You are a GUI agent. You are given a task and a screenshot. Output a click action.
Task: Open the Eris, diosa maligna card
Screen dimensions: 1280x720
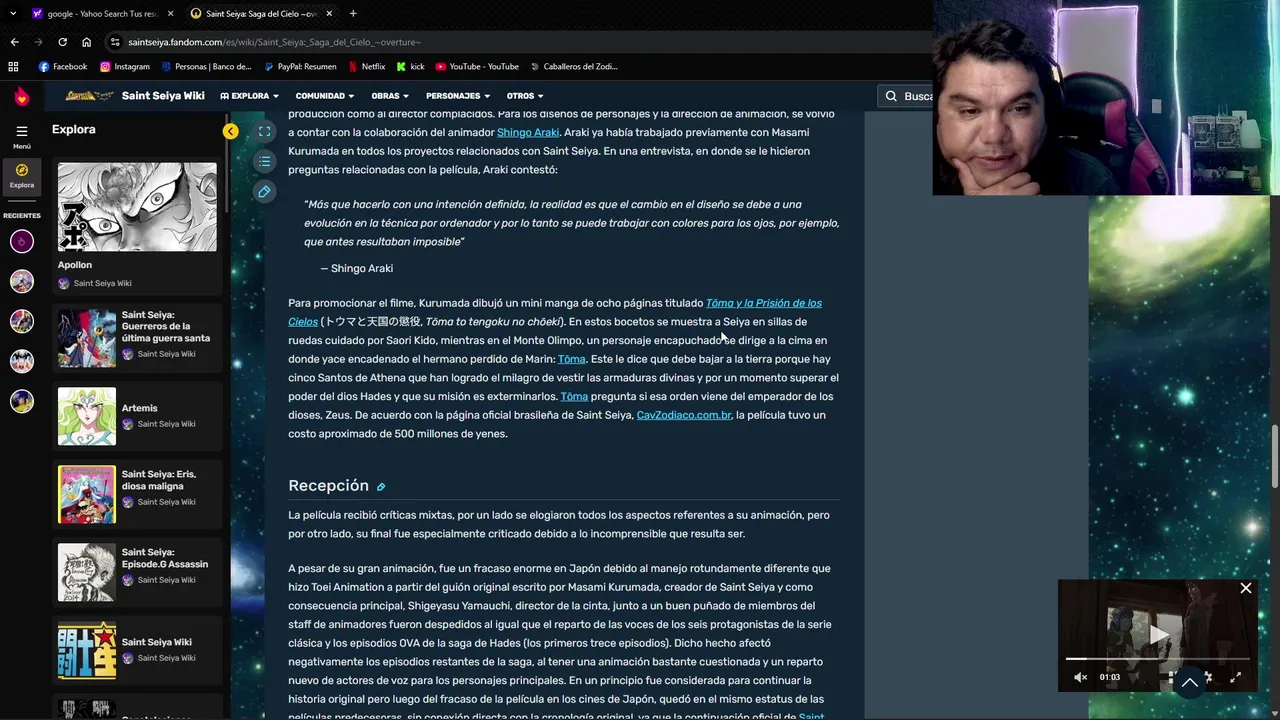click(137, 494)
